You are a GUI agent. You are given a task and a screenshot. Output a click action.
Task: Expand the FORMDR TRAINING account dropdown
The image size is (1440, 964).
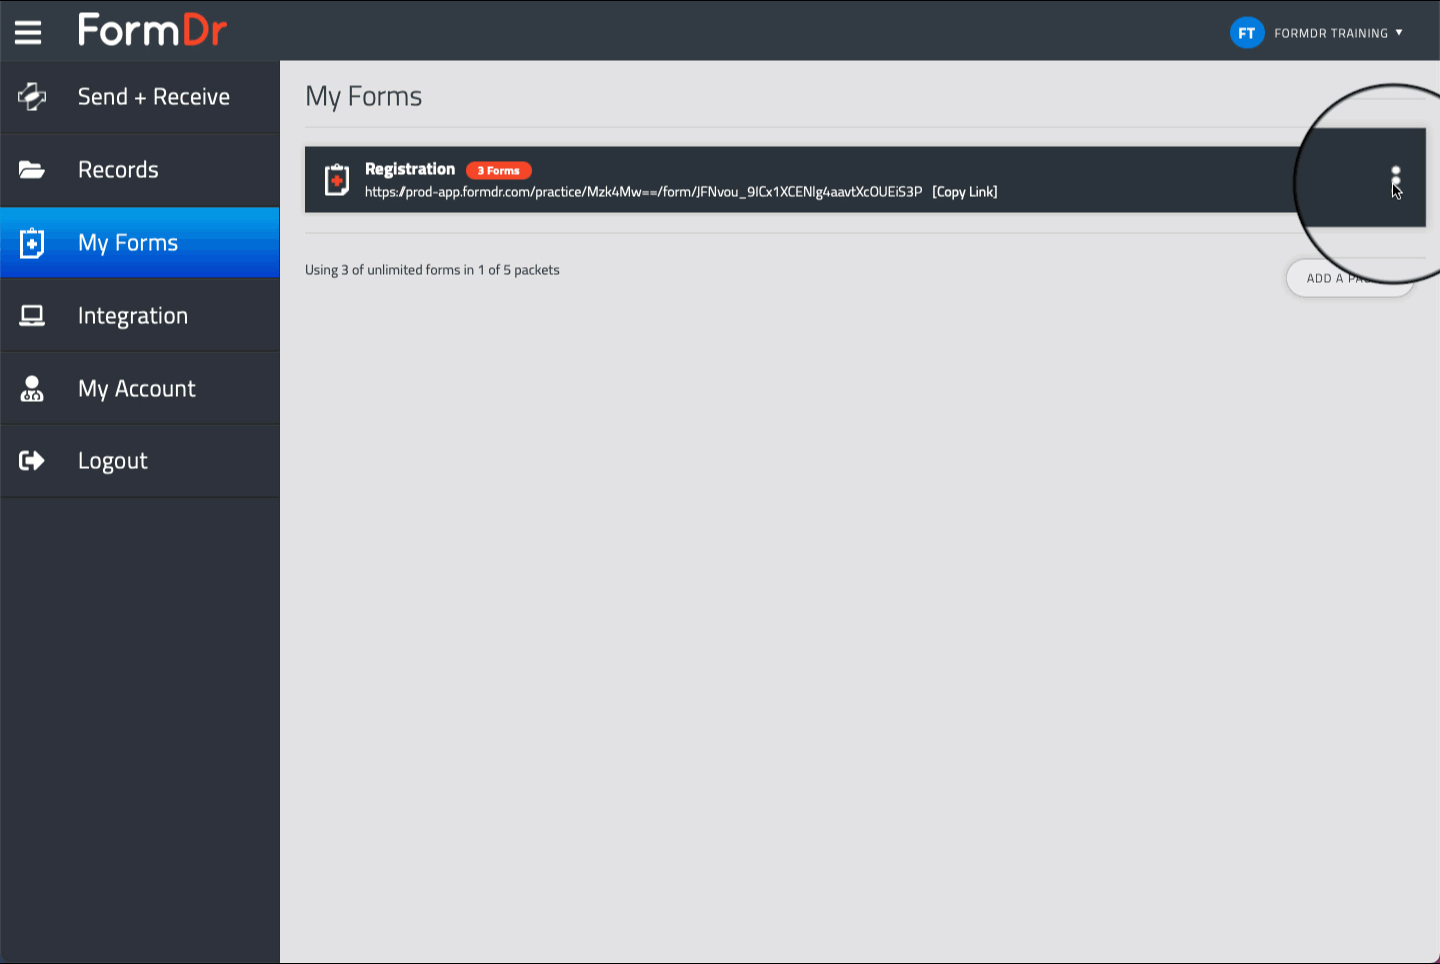(1338, 33)
